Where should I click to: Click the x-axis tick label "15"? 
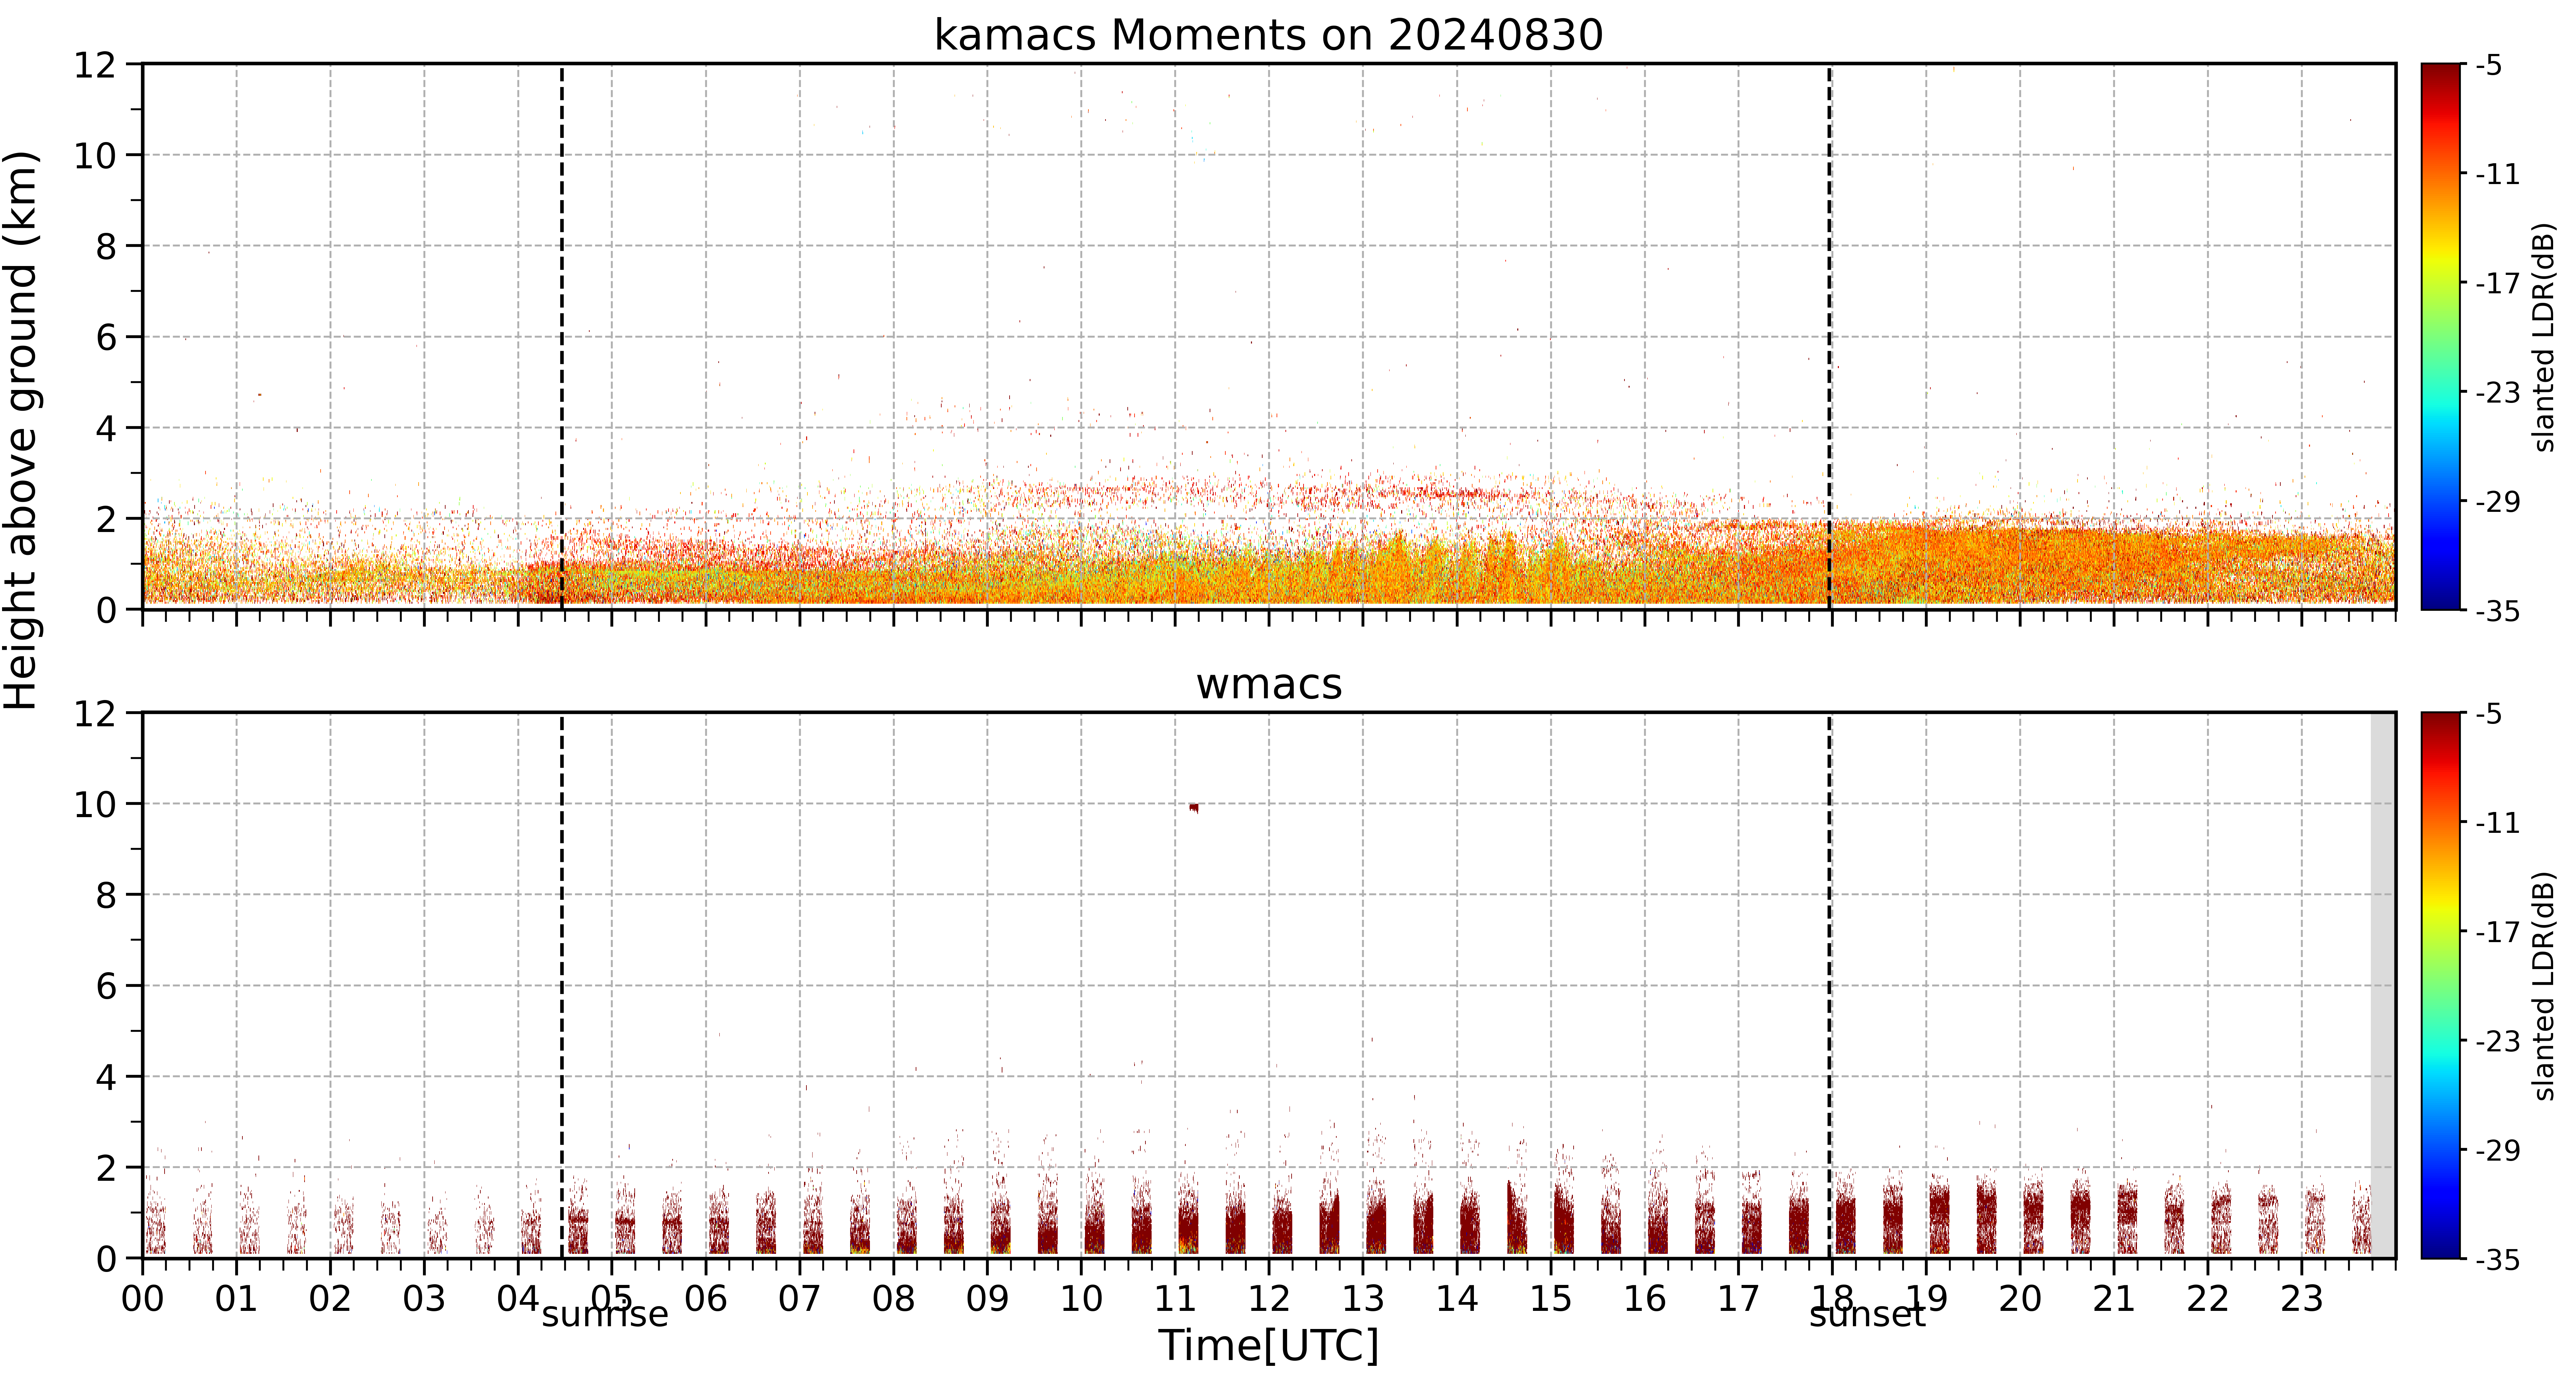click(x=1551, y=1299)
